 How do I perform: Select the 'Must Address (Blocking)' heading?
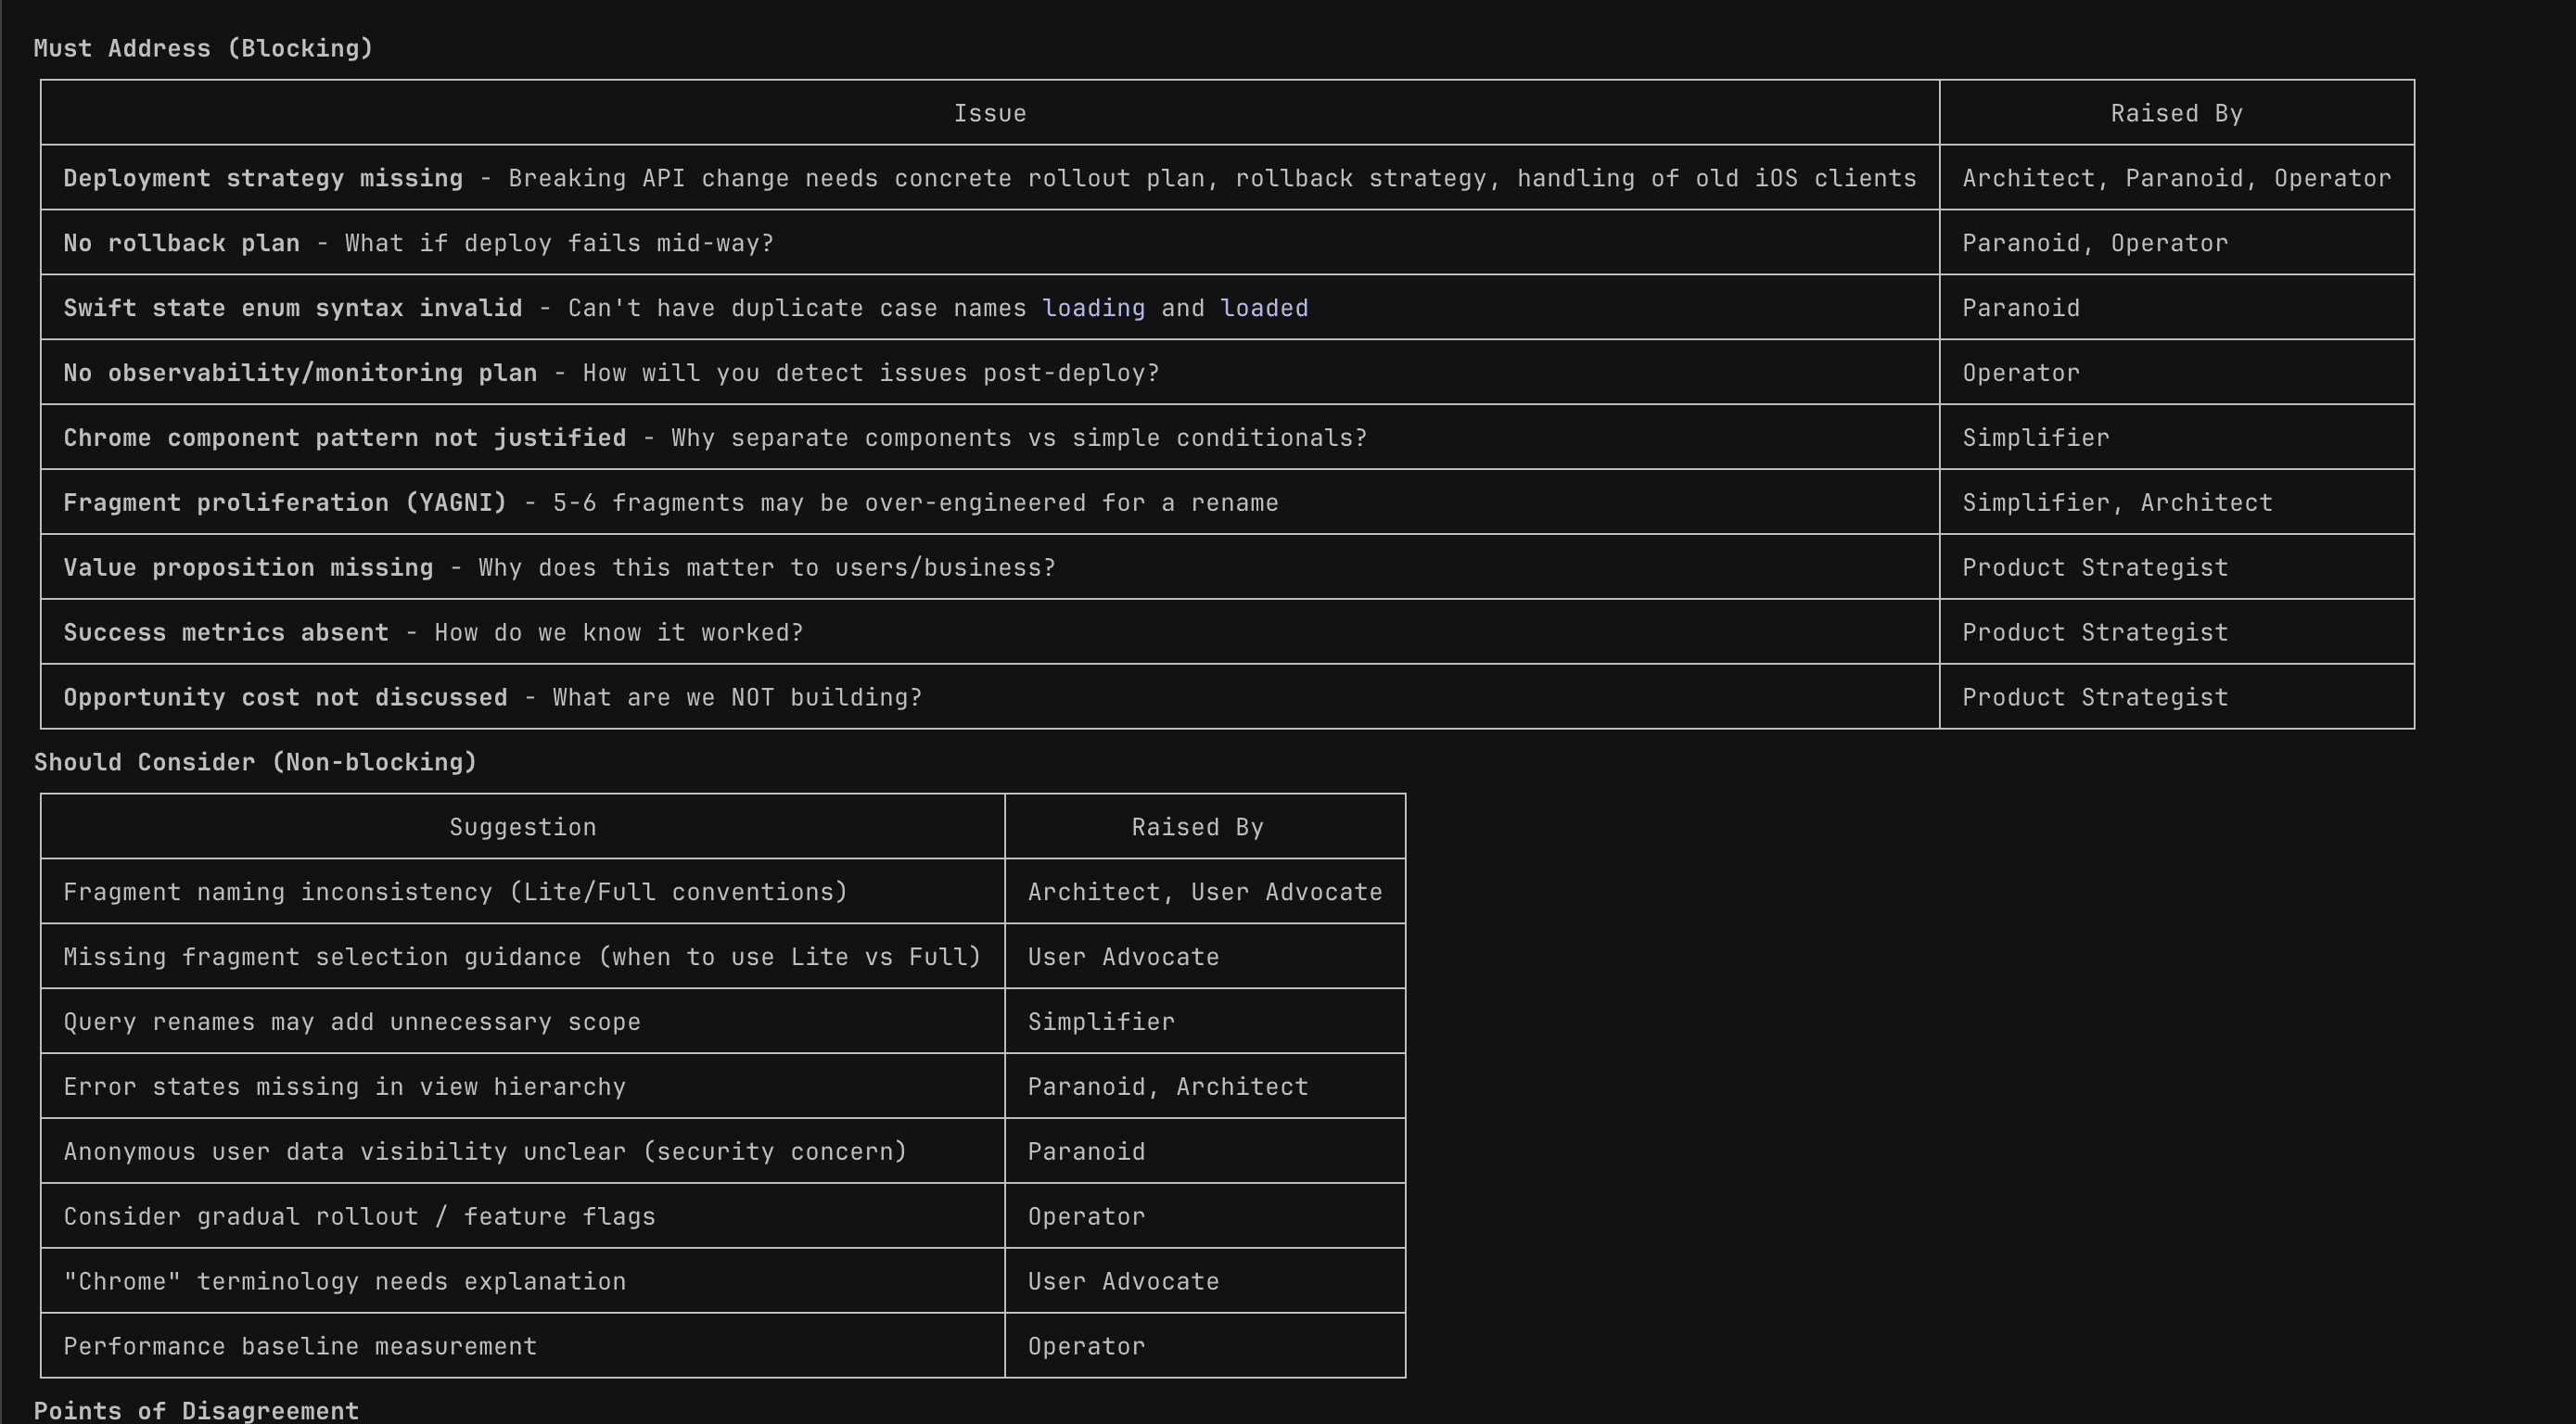click(x=204, y=47)
